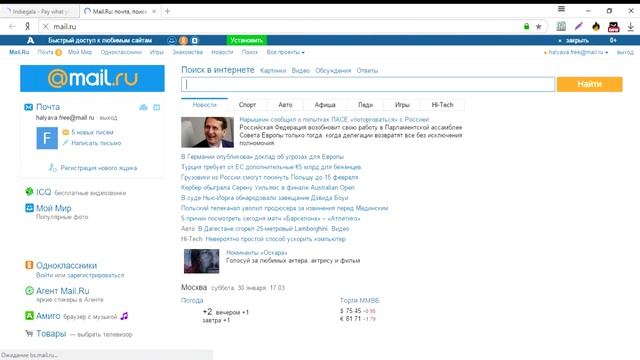The width and height of the screenshot is (640, 360).
Task: Expand the Все проекты dropdown
Action: point(285,52)
